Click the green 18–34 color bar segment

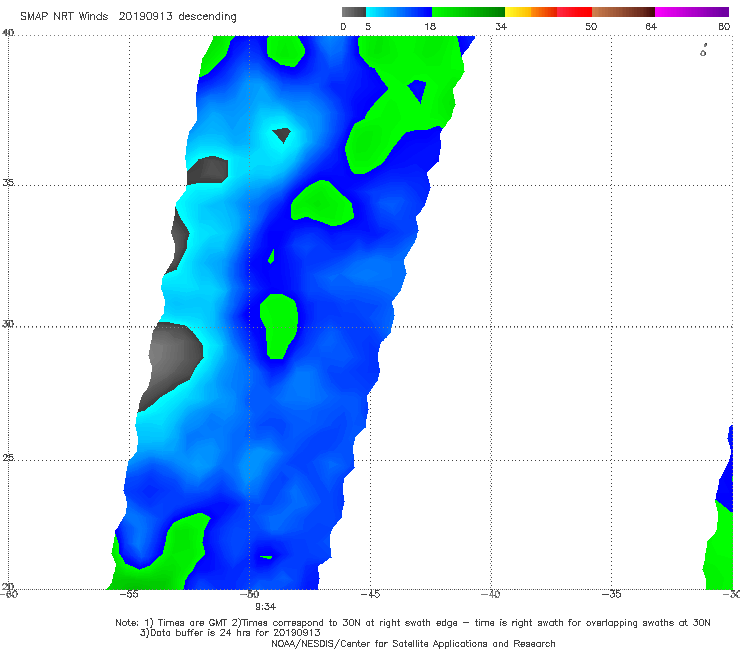[468, 12]
